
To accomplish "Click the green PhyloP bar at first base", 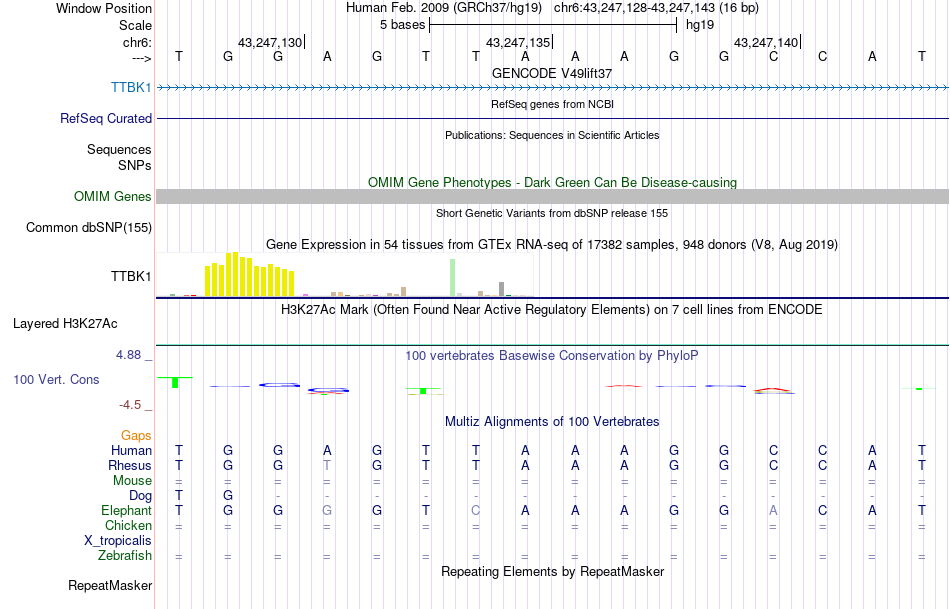I will [x=175, y=382].
